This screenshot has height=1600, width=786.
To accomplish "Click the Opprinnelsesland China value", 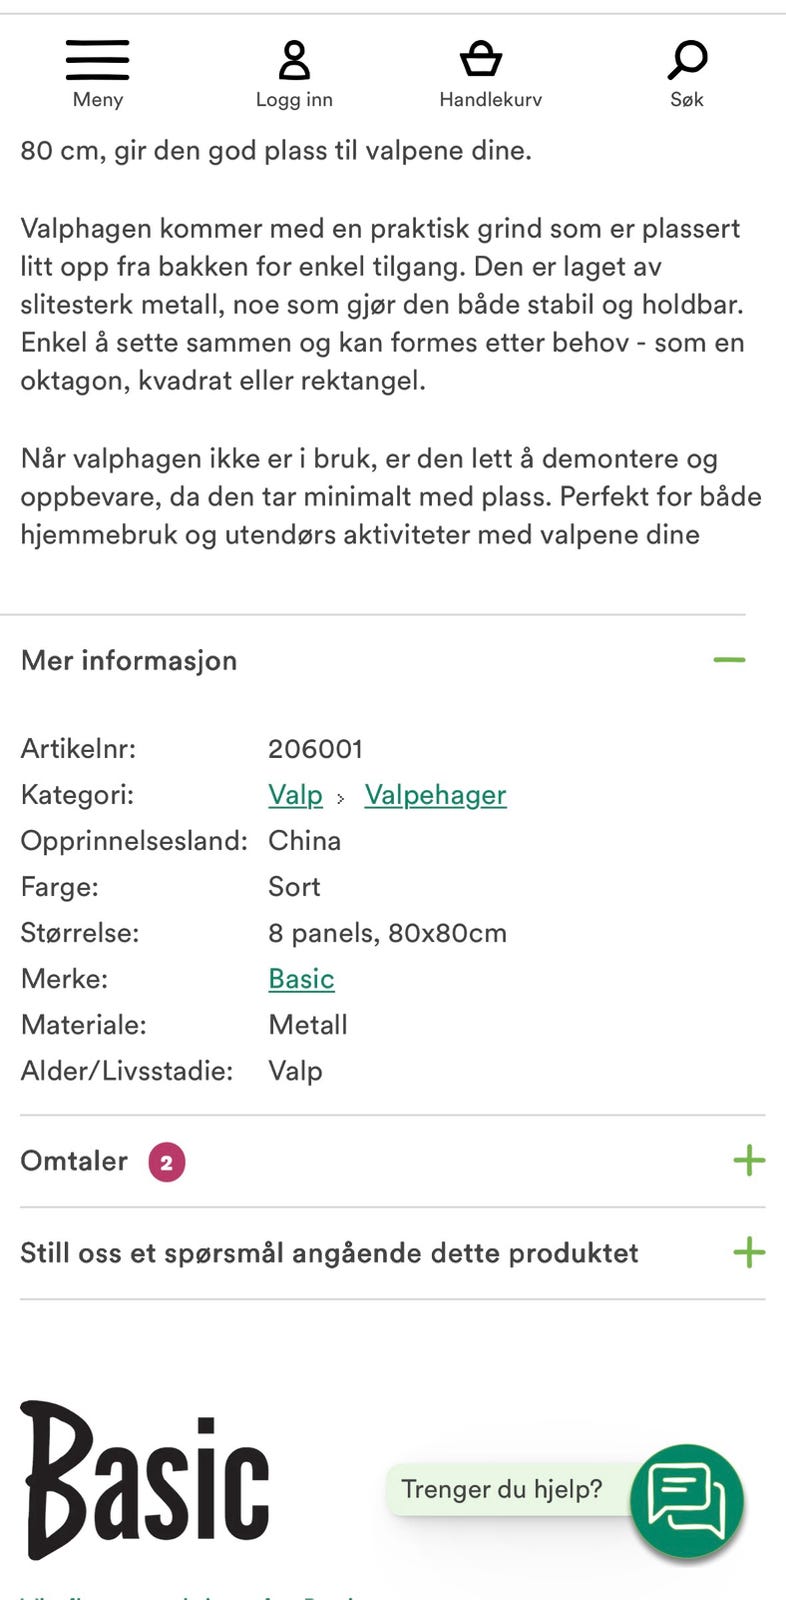I will tap(304, 841).
